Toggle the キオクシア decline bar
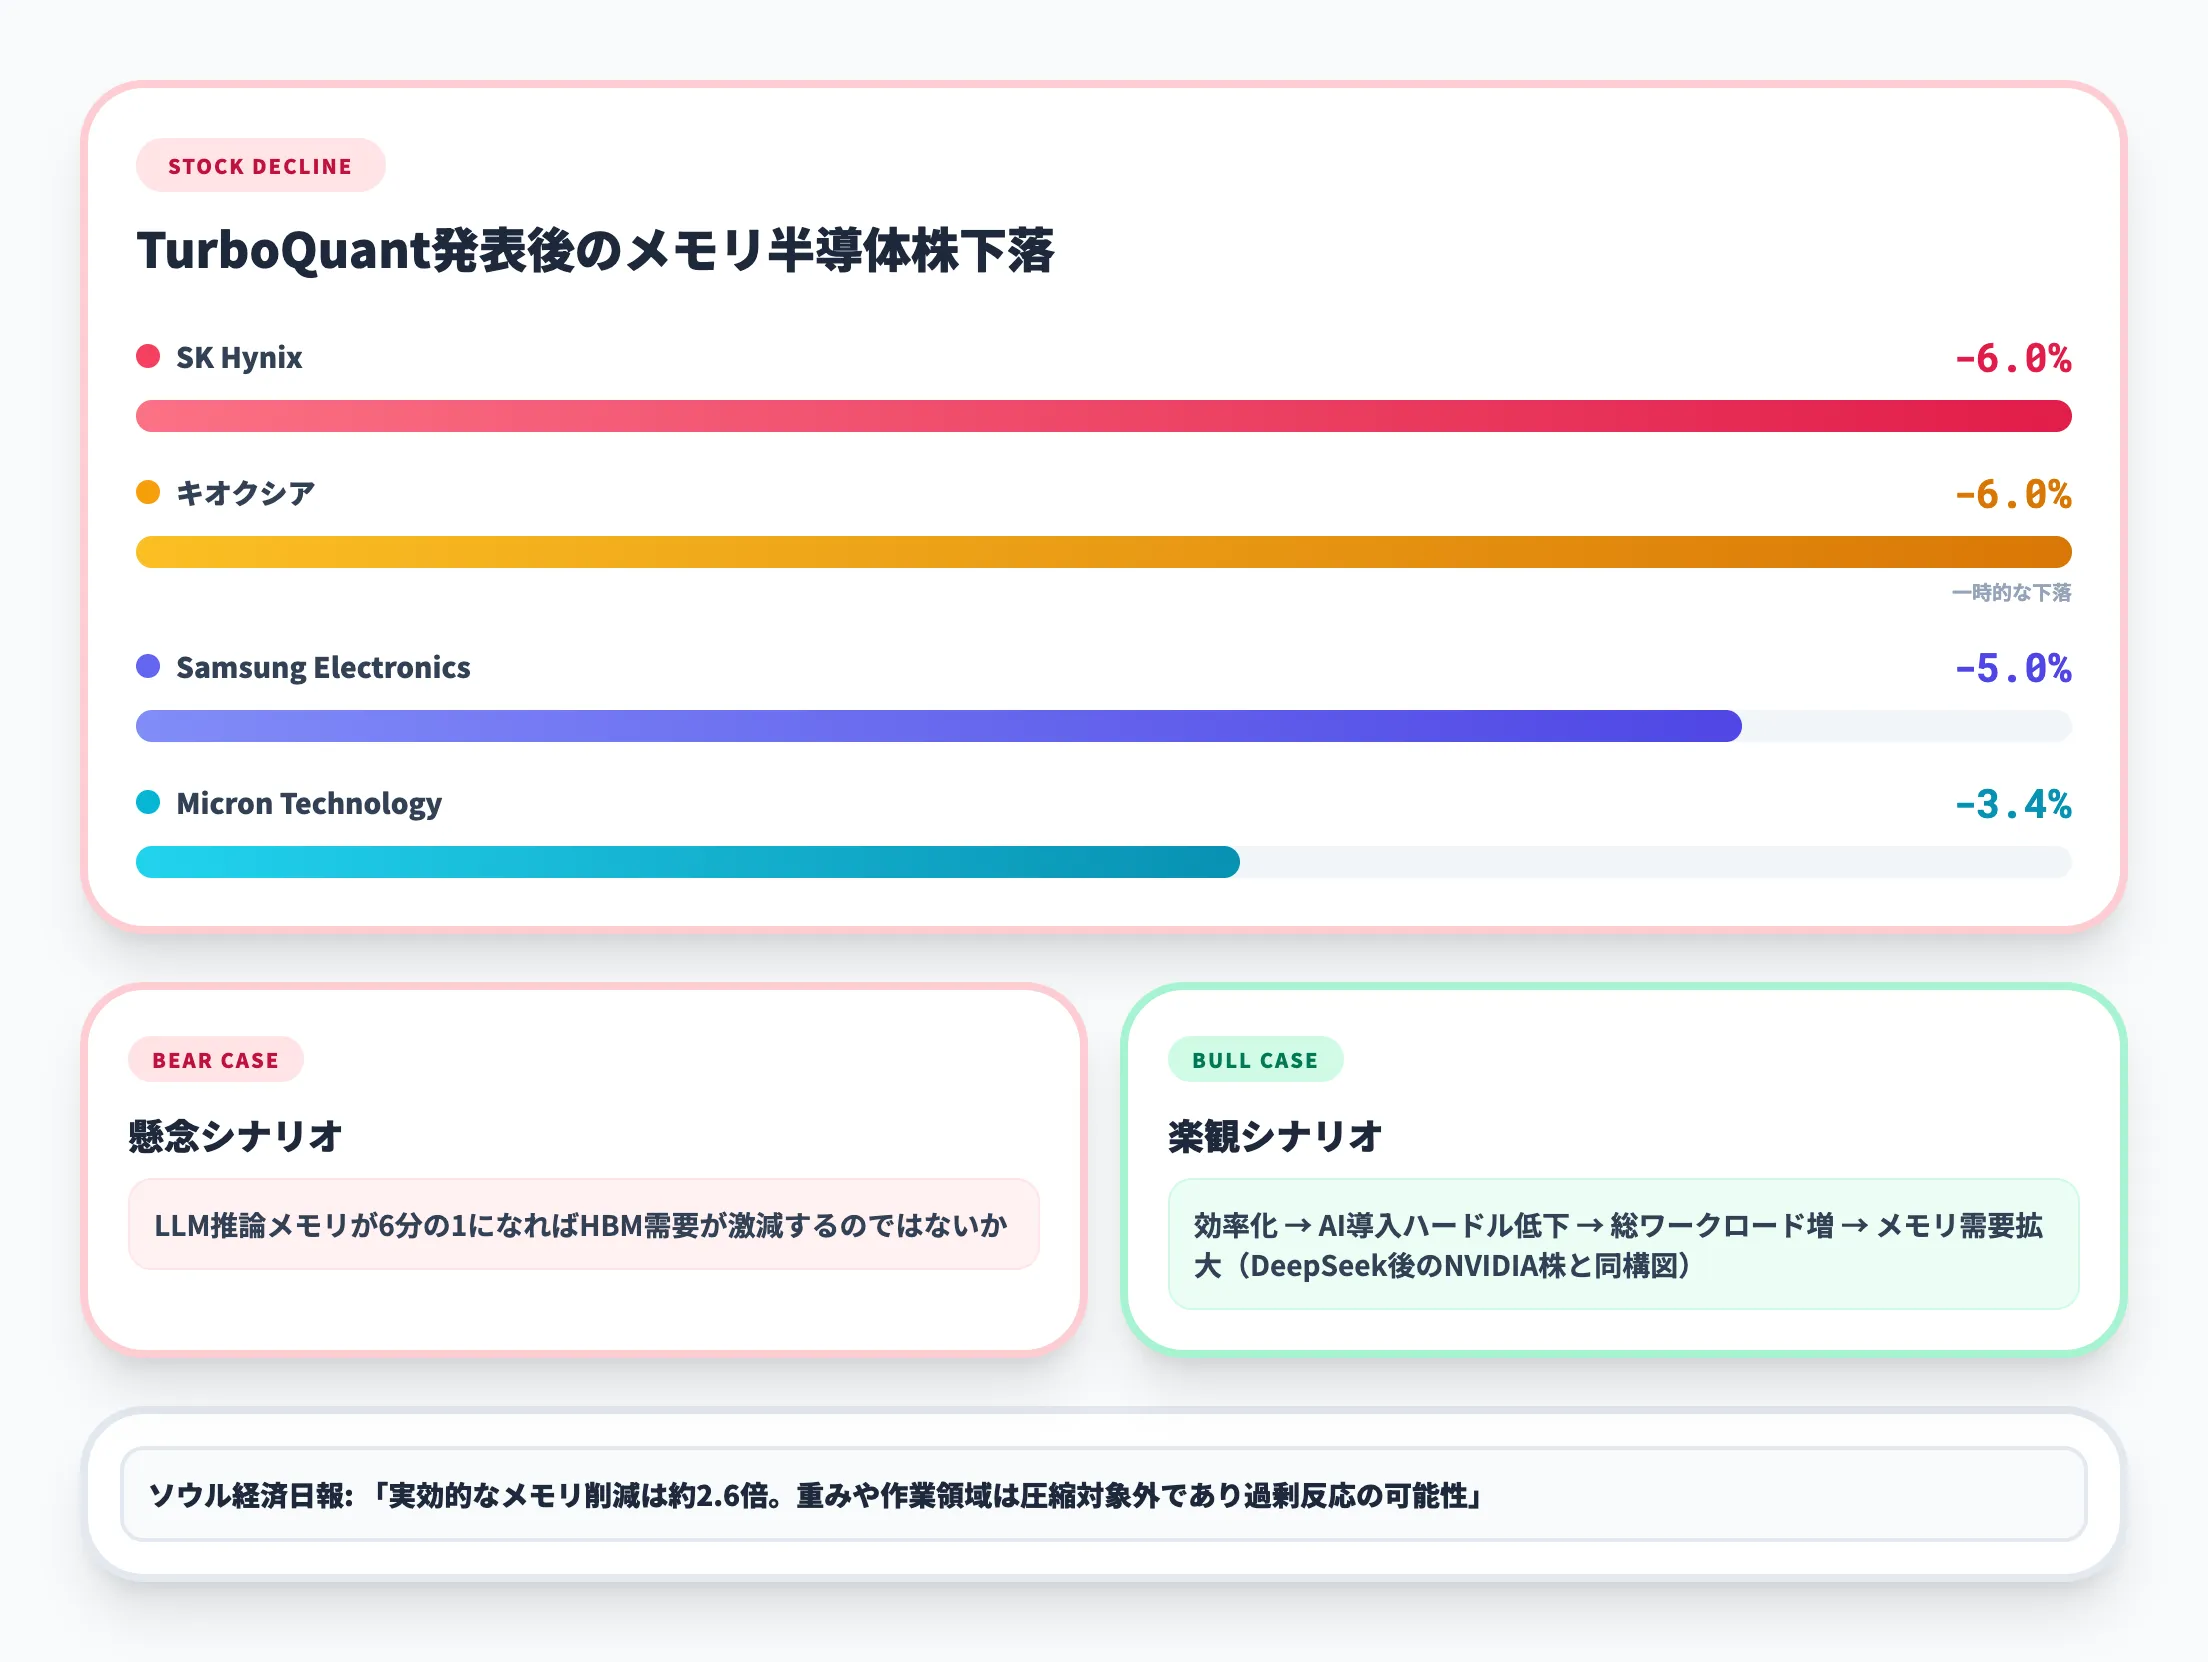 point(1100,551)
